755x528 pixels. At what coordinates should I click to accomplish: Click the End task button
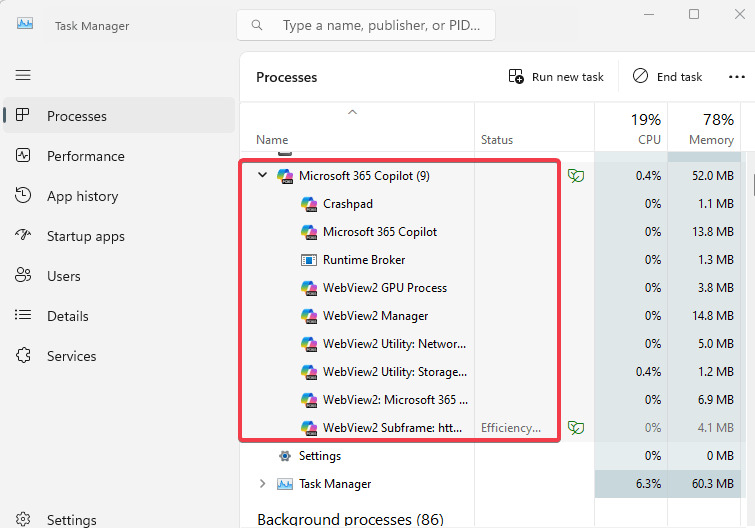[667, 77]
